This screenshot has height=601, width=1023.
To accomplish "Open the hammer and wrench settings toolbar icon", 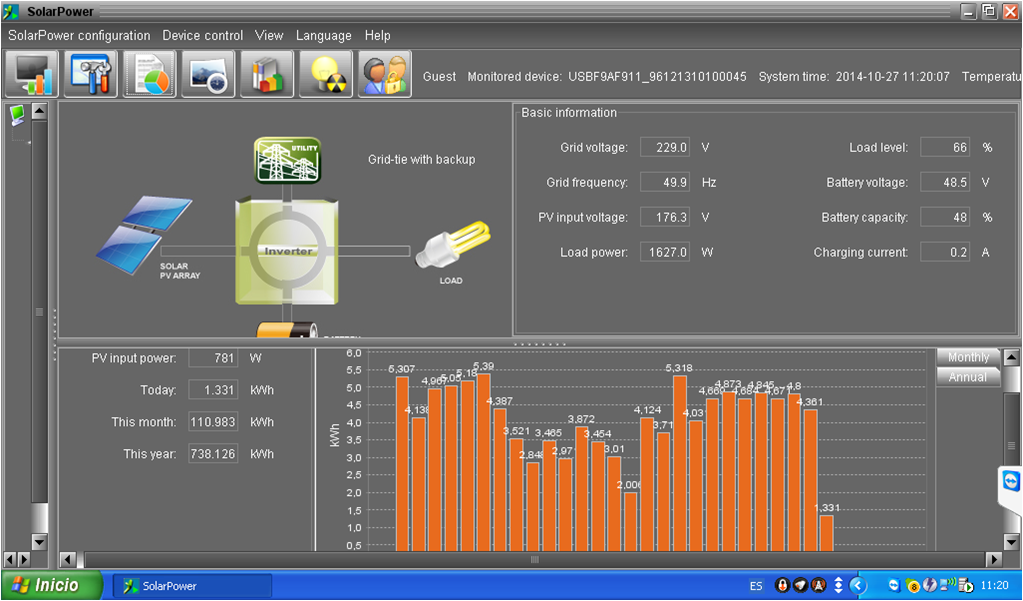I will pos(91,74).
